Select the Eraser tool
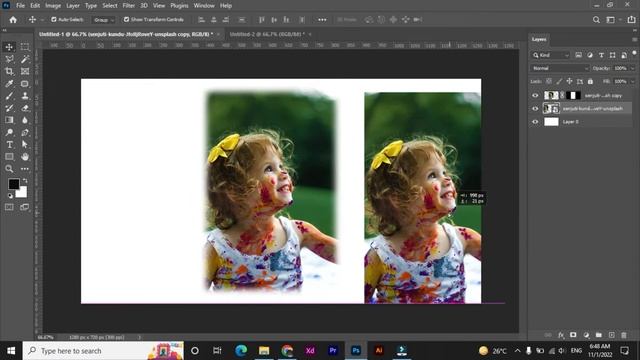The image size is (640, 360). [x=25, y=108]
